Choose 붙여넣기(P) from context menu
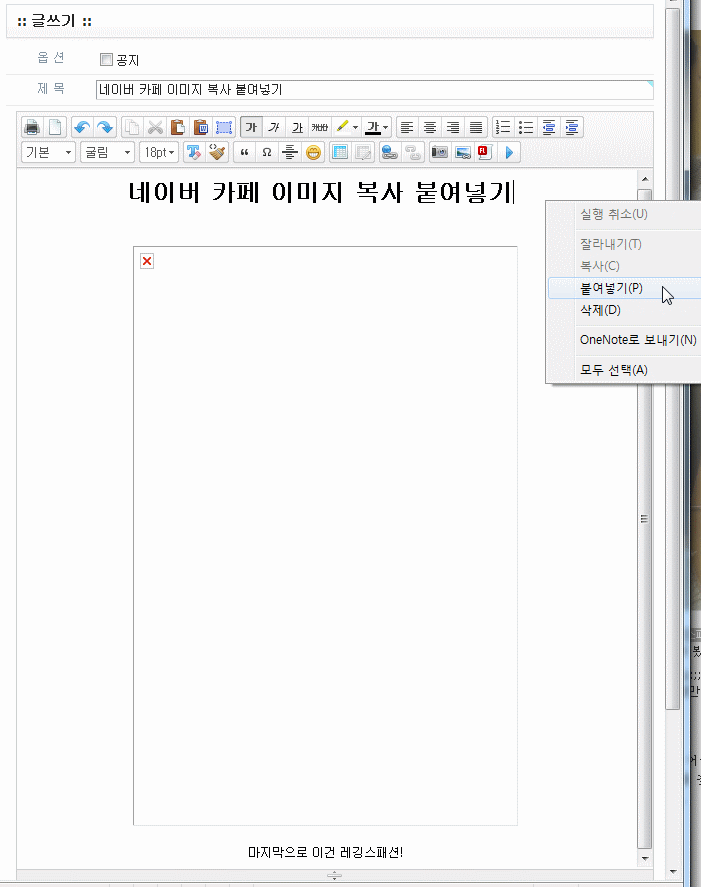701x887 pixels. coord(611,288)
